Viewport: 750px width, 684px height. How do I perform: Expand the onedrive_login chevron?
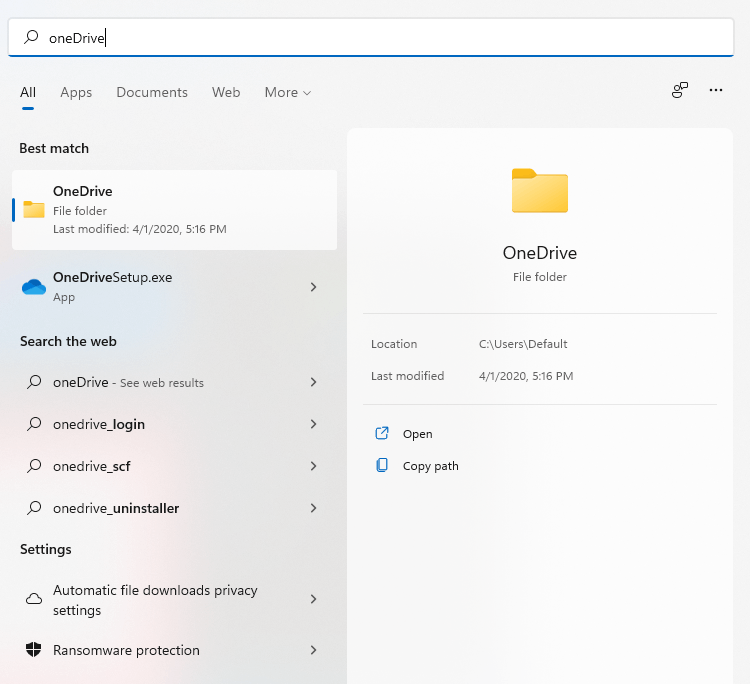click(313, 424)
